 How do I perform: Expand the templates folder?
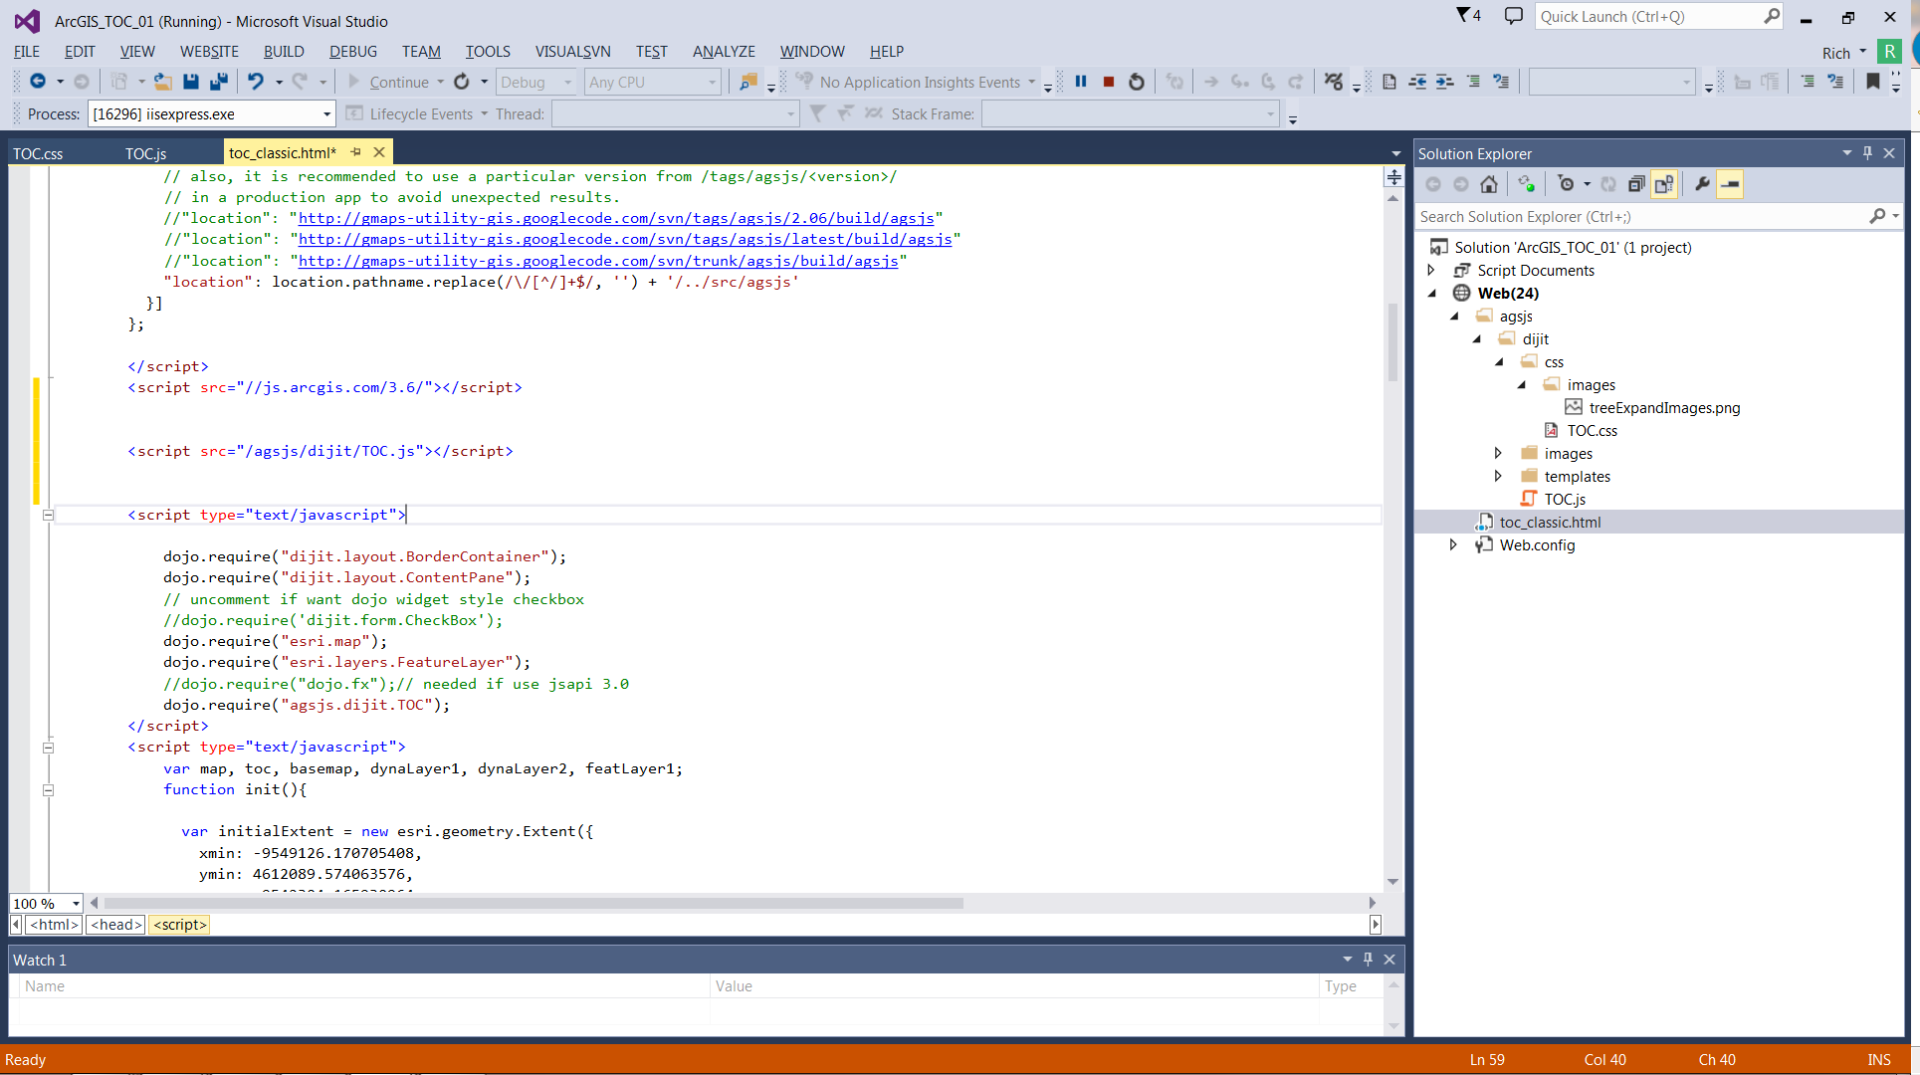click(1498, 476)
